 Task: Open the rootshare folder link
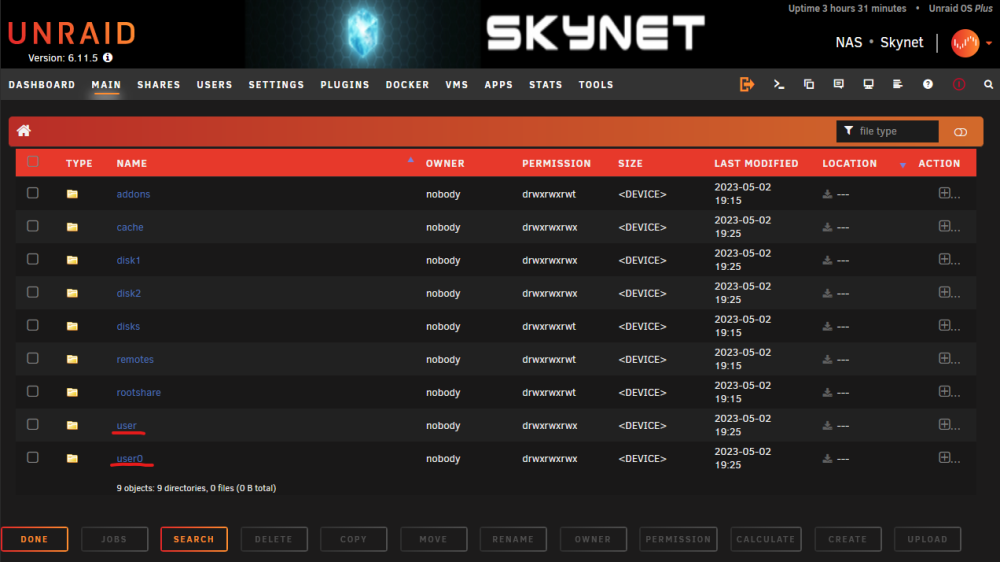pos(138,392)
